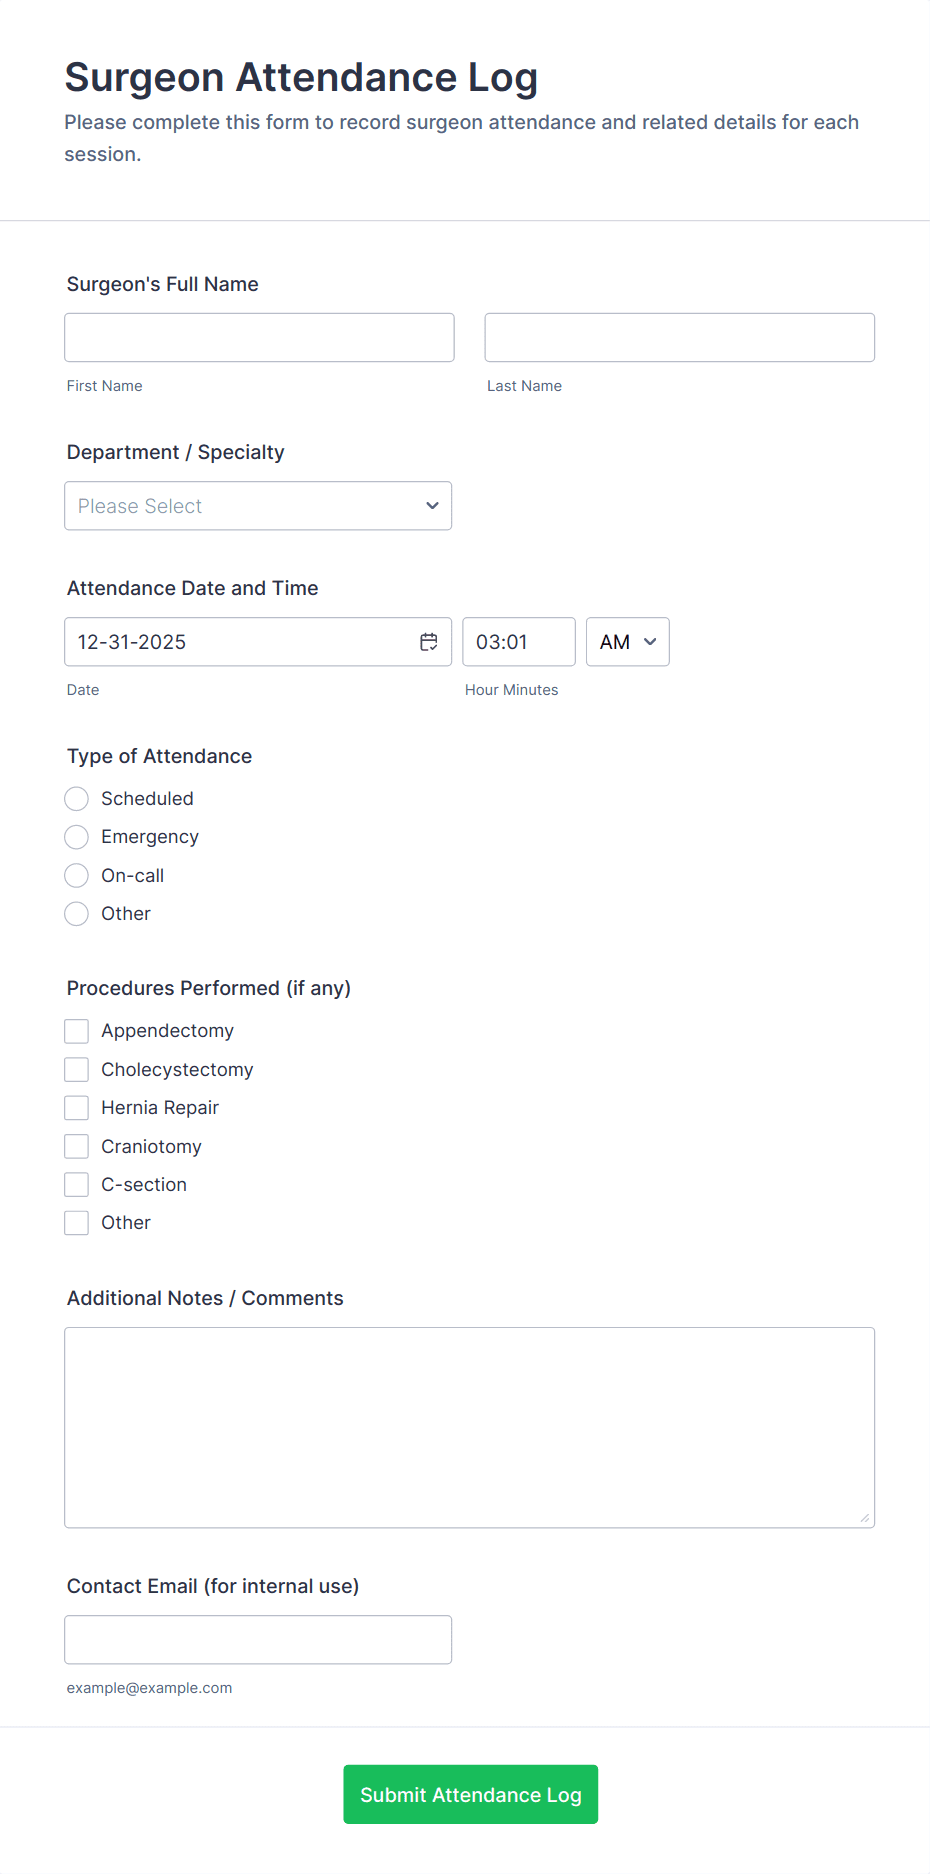Check Hernia Repair procedure
The width and height of the screenshot is (930, 1874).
pyautogui.click(x=76, y=1107)
